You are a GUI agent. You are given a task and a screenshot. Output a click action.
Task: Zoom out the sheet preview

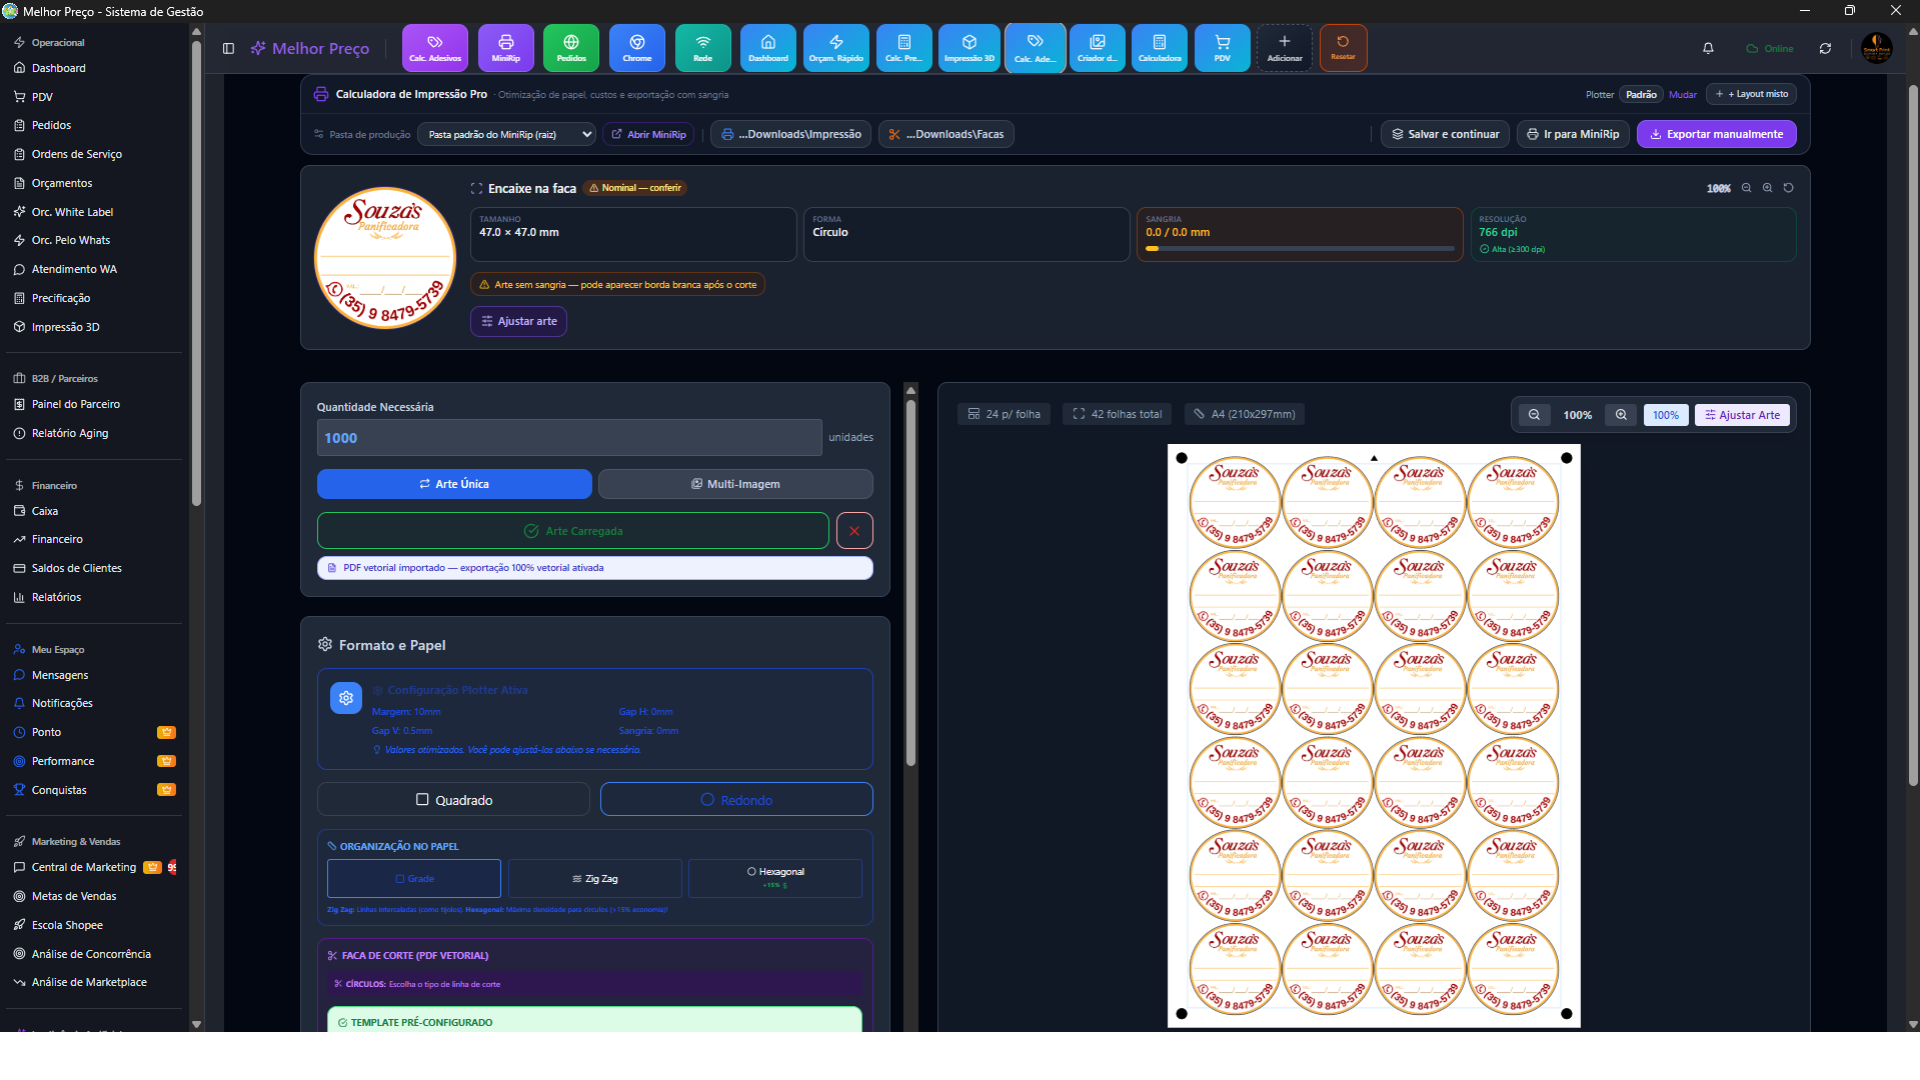(x=1534, y=415)
